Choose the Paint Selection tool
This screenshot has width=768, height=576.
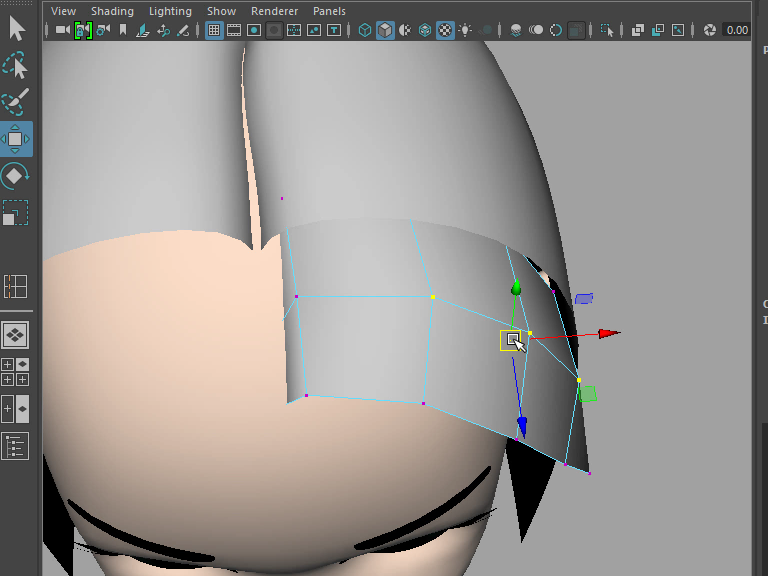pyautogui.click(x=16, y=102)
